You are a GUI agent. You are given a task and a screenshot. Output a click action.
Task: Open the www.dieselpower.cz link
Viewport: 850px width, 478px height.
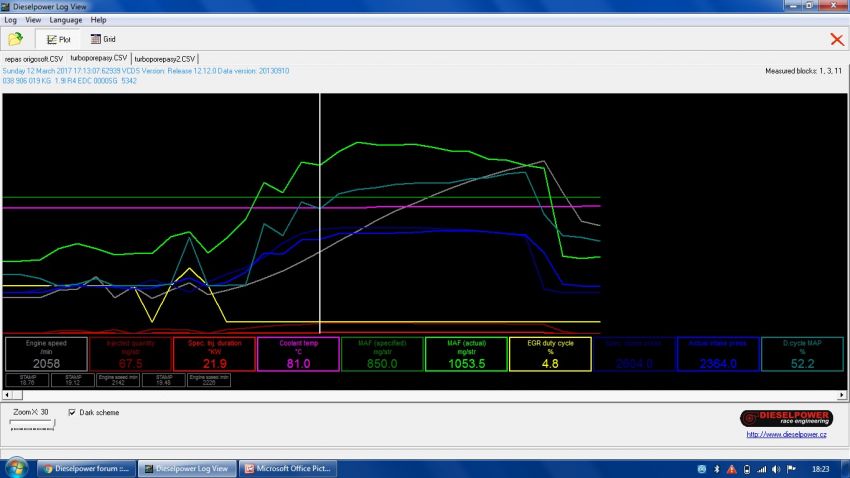point(786,435)
